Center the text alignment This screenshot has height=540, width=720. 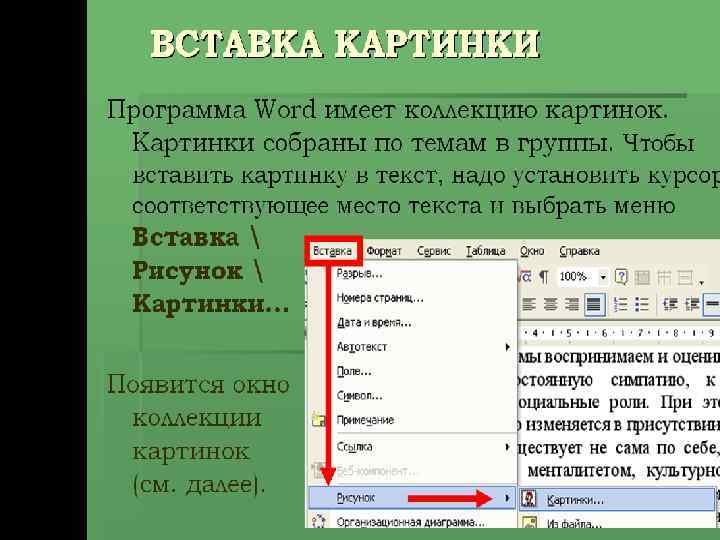point(550,304)
